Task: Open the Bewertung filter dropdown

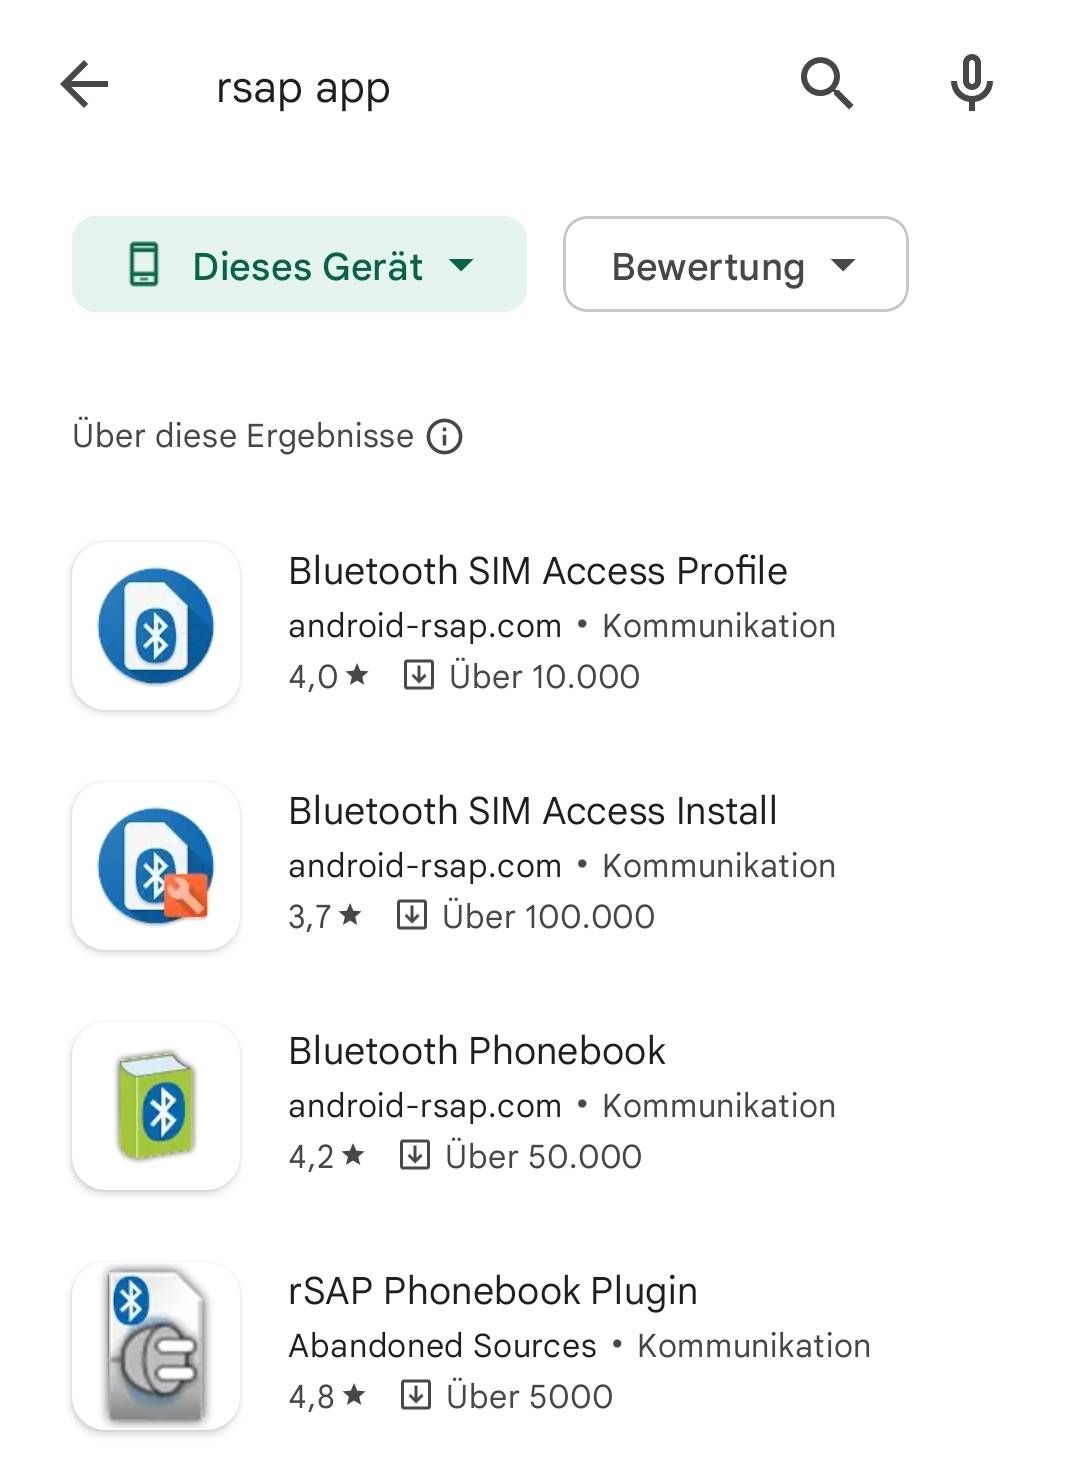Action: pyautogui.click(x=736, y=265)
